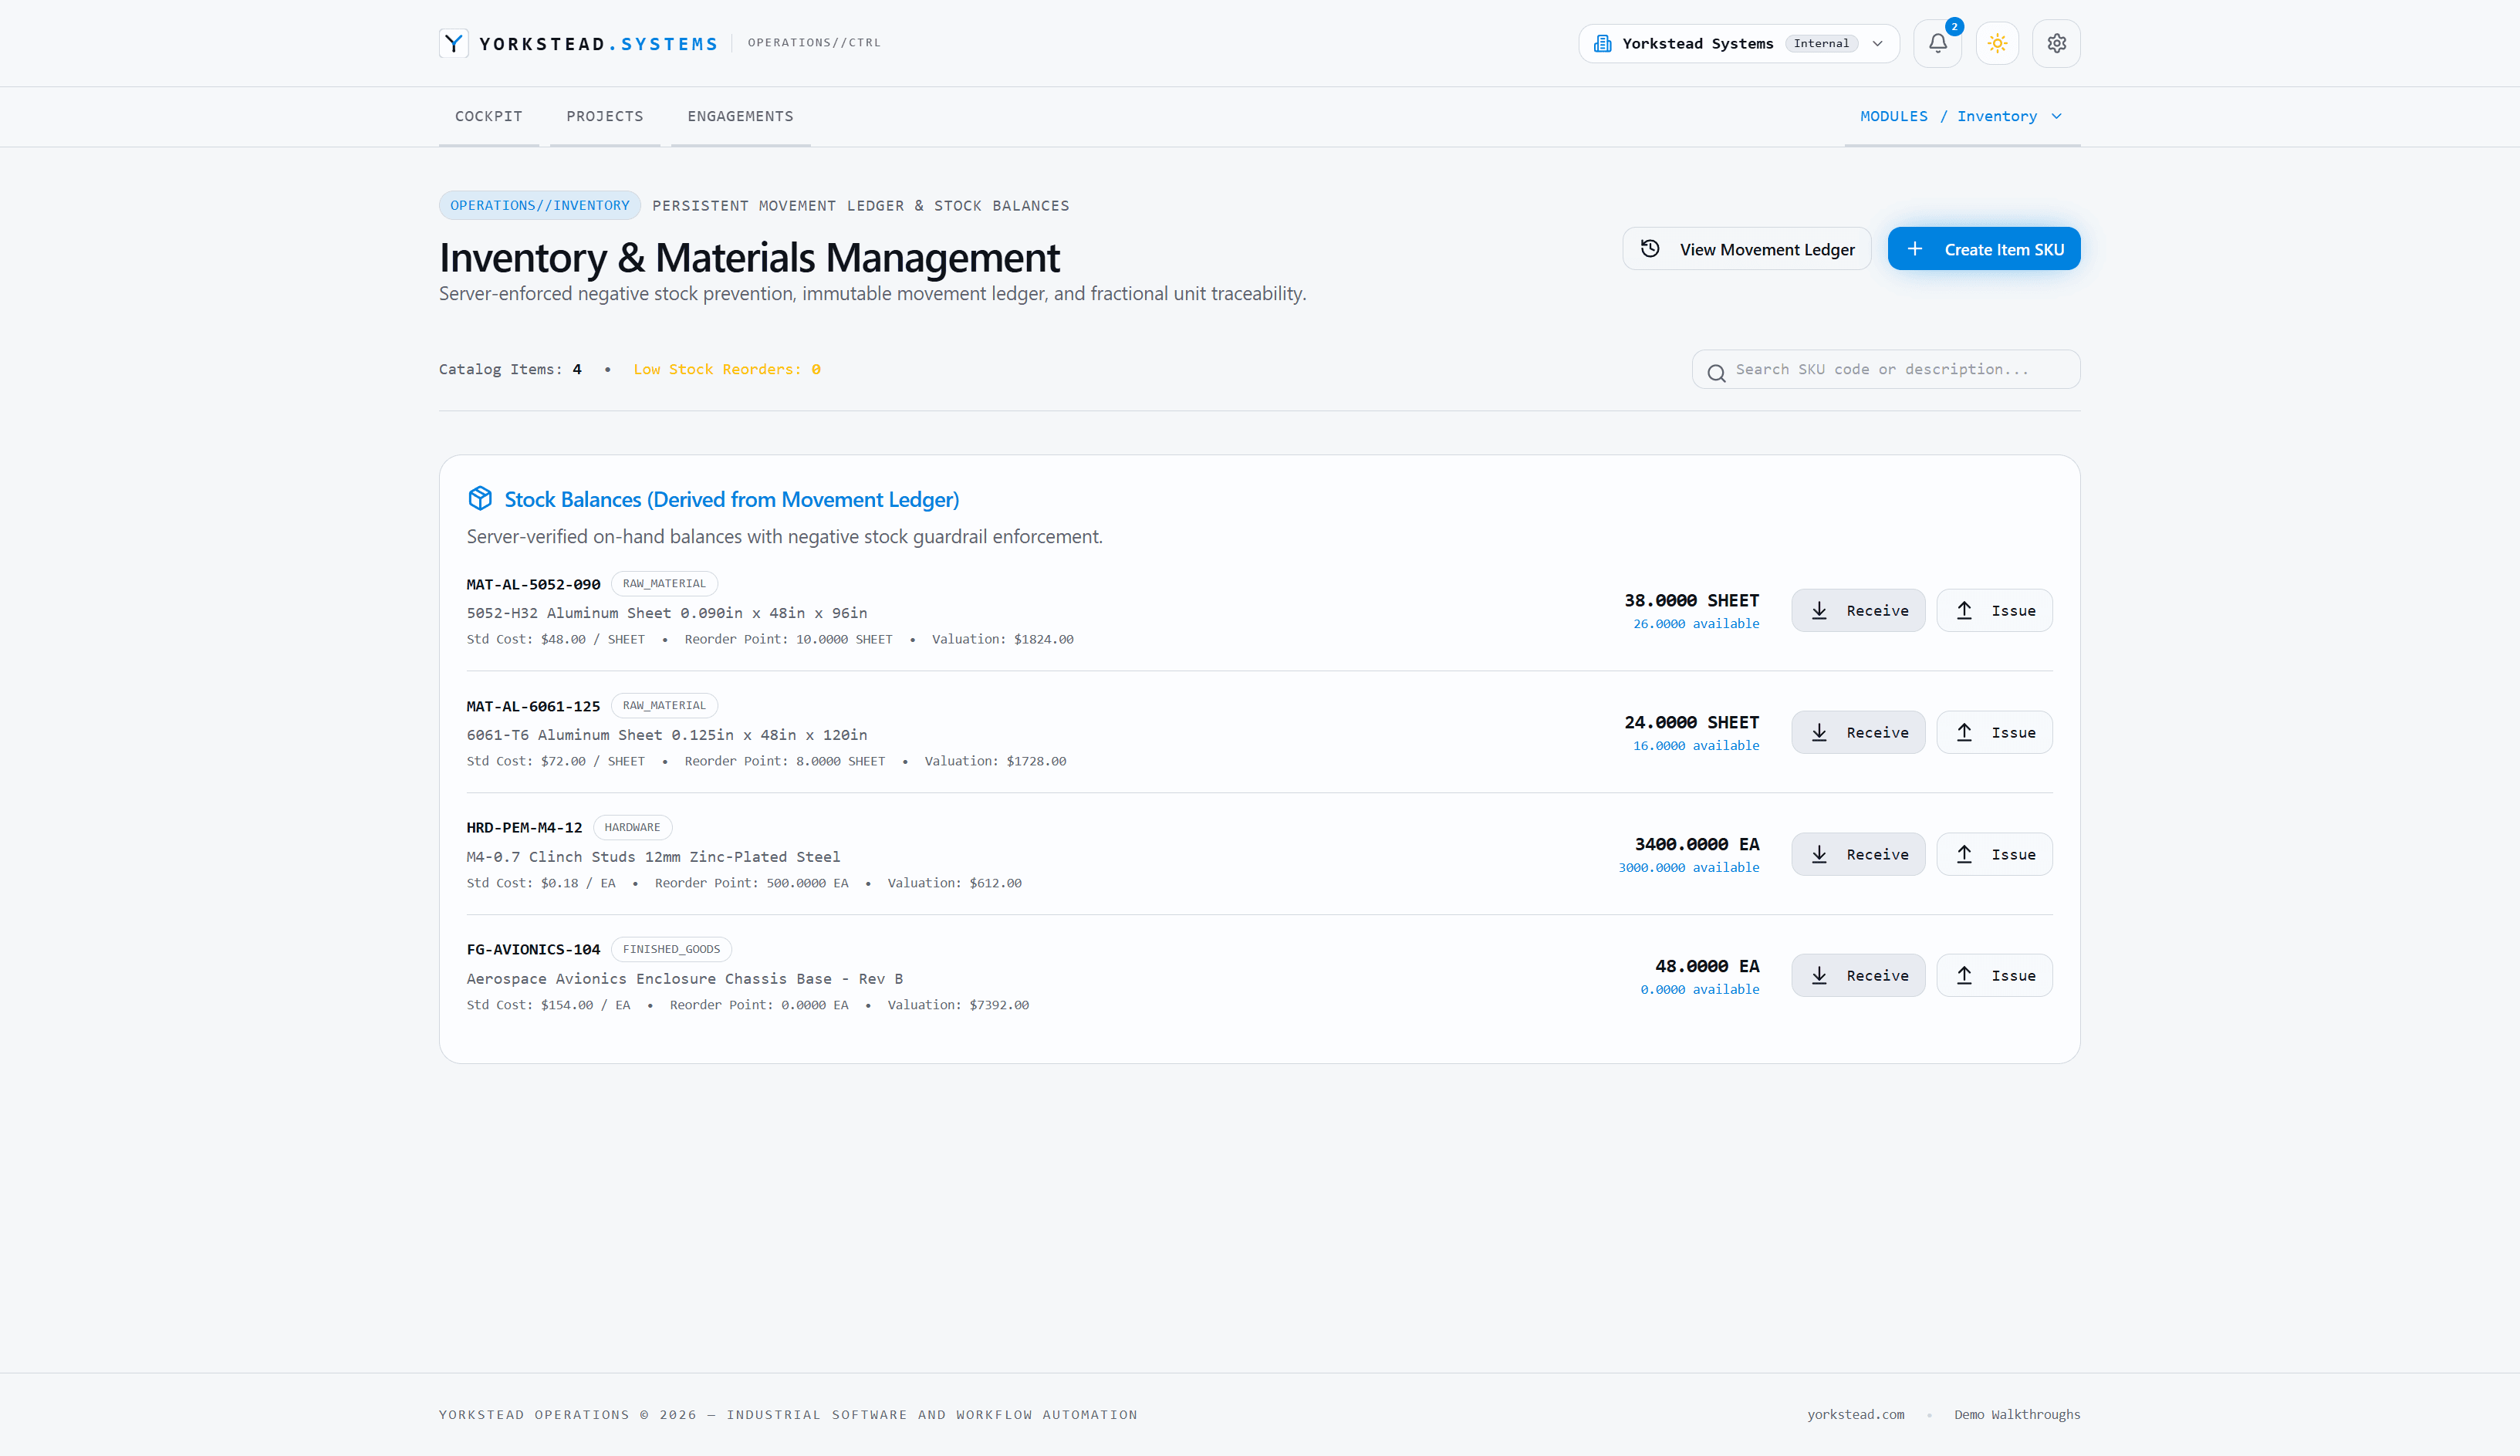Receive stock for MAT-AL-6061-125
This screenshot has height=1456, width=2520.
point(1858,732)
